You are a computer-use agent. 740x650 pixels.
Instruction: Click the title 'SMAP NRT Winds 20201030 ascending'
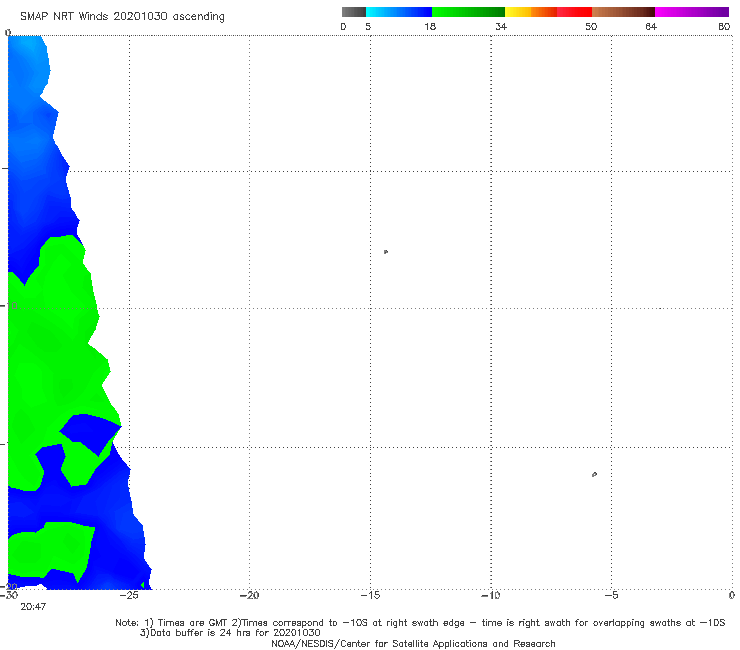(122, 17)
